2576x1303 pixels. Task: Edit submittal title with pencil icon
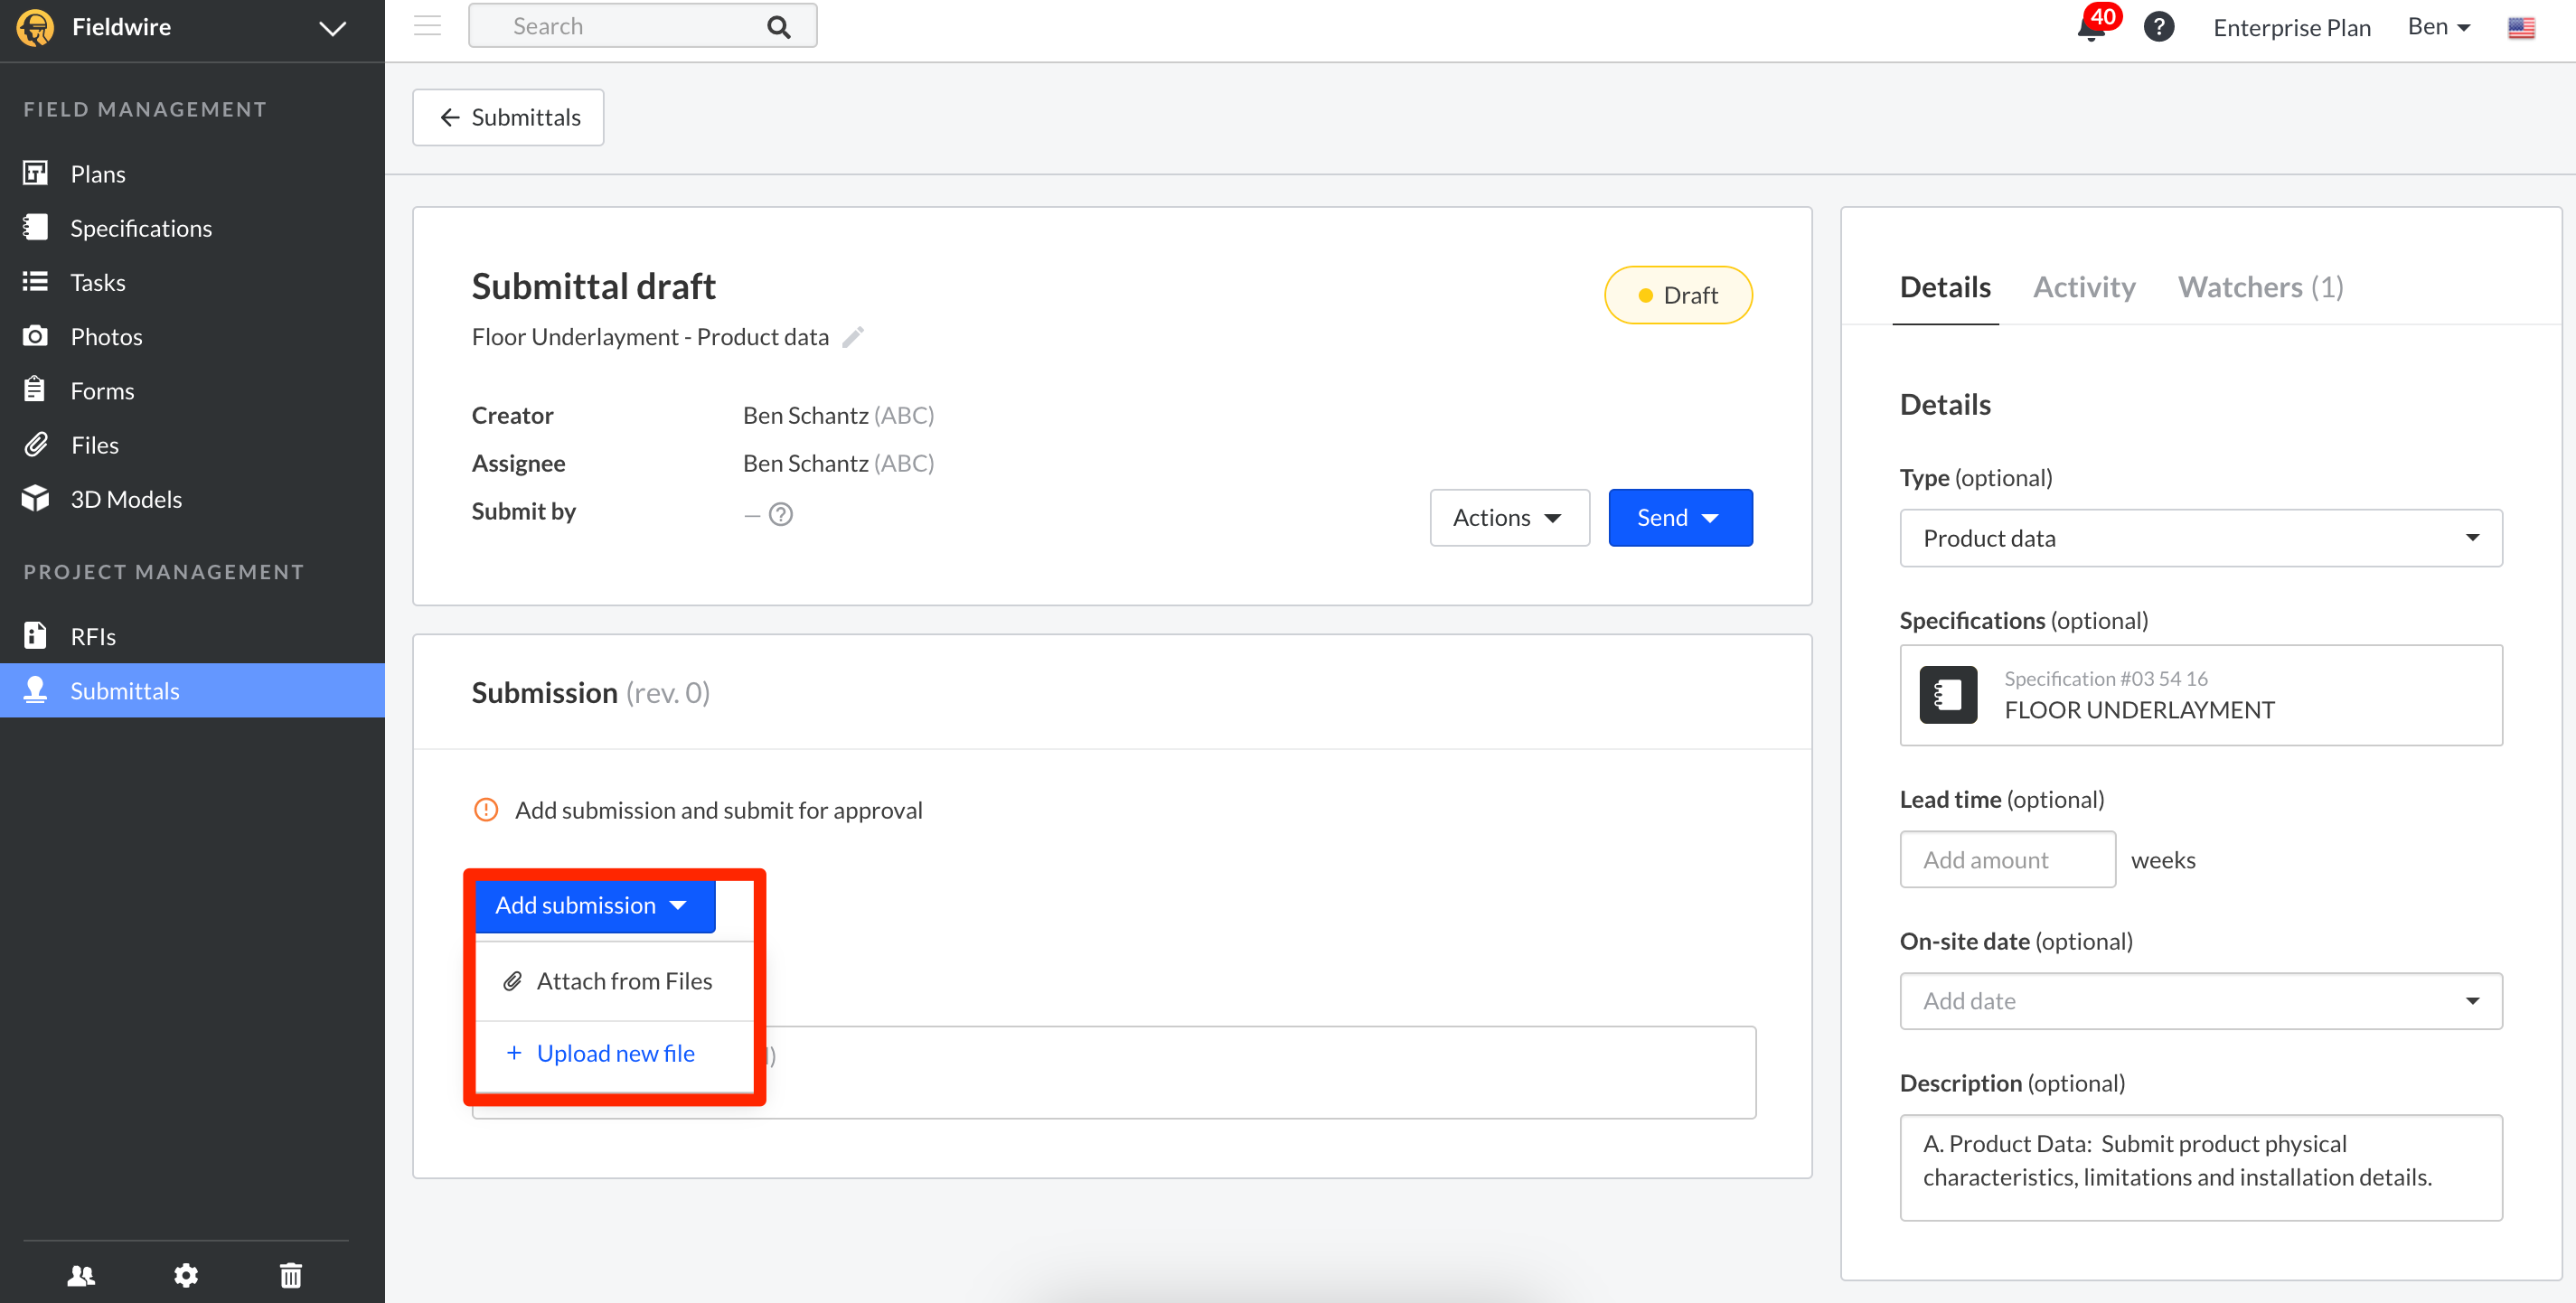pos(853,337)
